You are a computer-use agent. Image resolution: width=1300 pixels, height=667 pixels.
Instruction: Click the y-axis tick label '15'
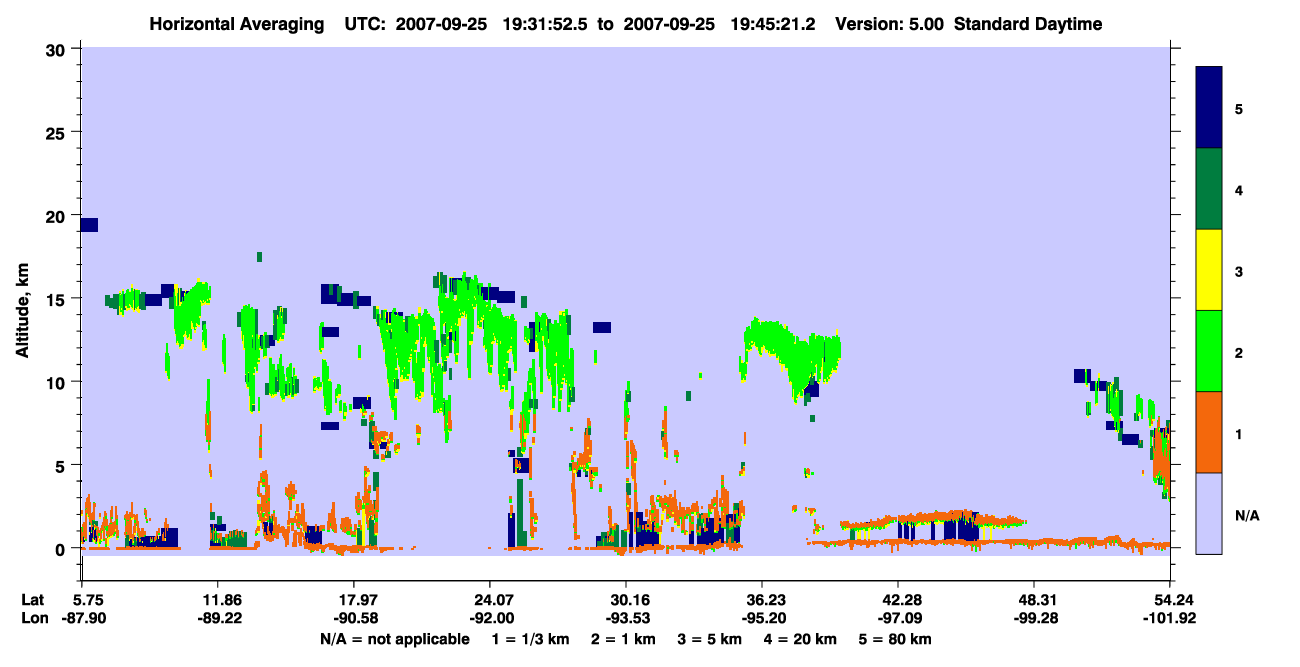[58, 299]
